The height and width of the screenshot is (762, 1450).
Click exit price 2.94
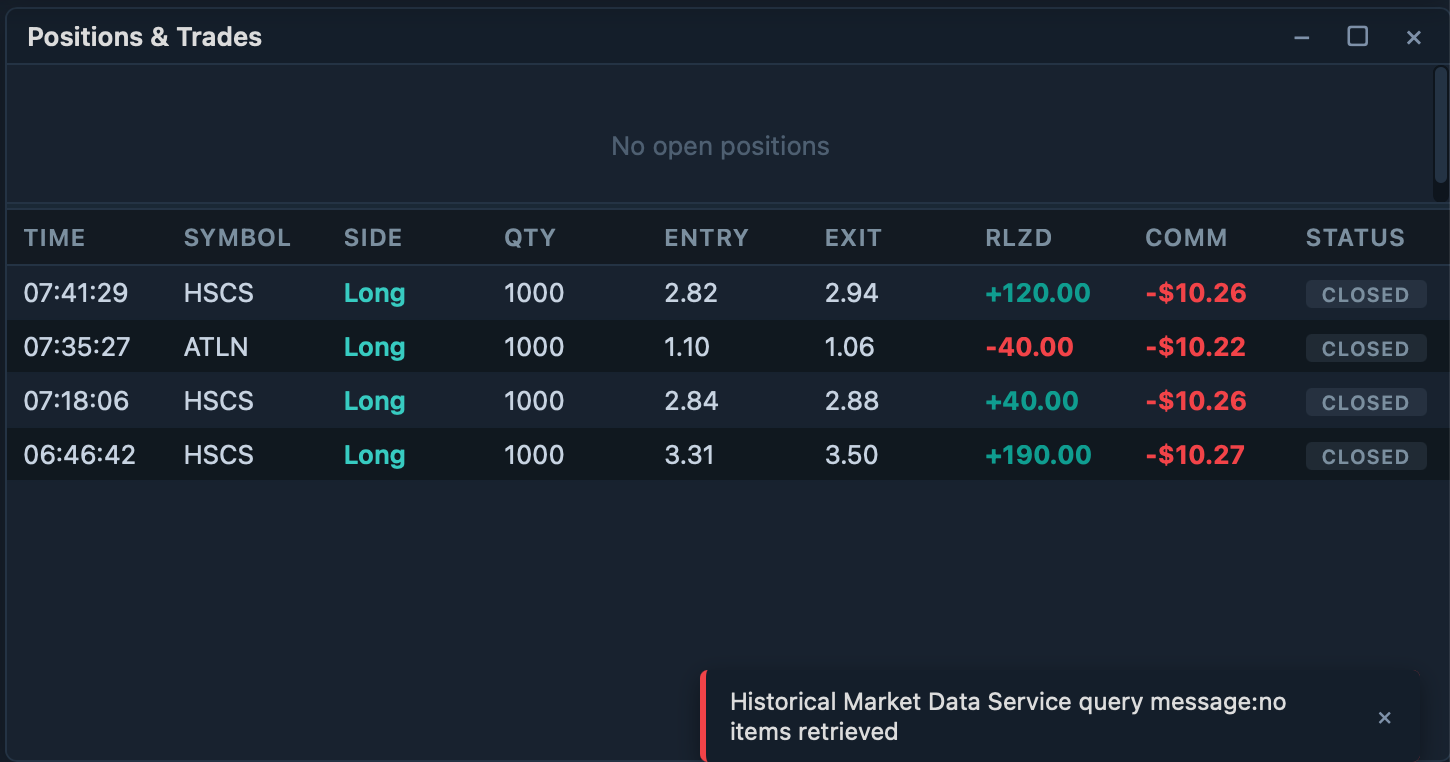point(852,293)
